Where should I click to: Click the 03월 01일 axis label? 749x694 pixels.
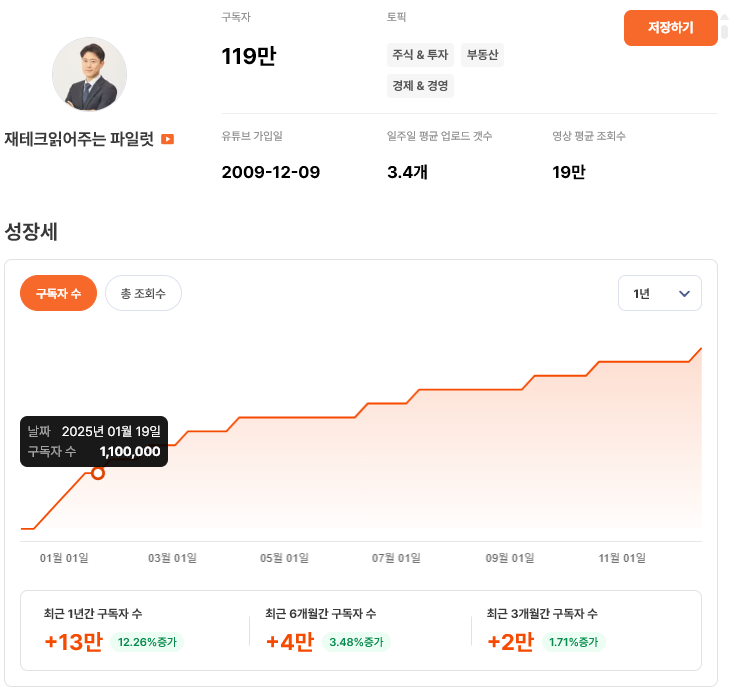tap(172, 557)
